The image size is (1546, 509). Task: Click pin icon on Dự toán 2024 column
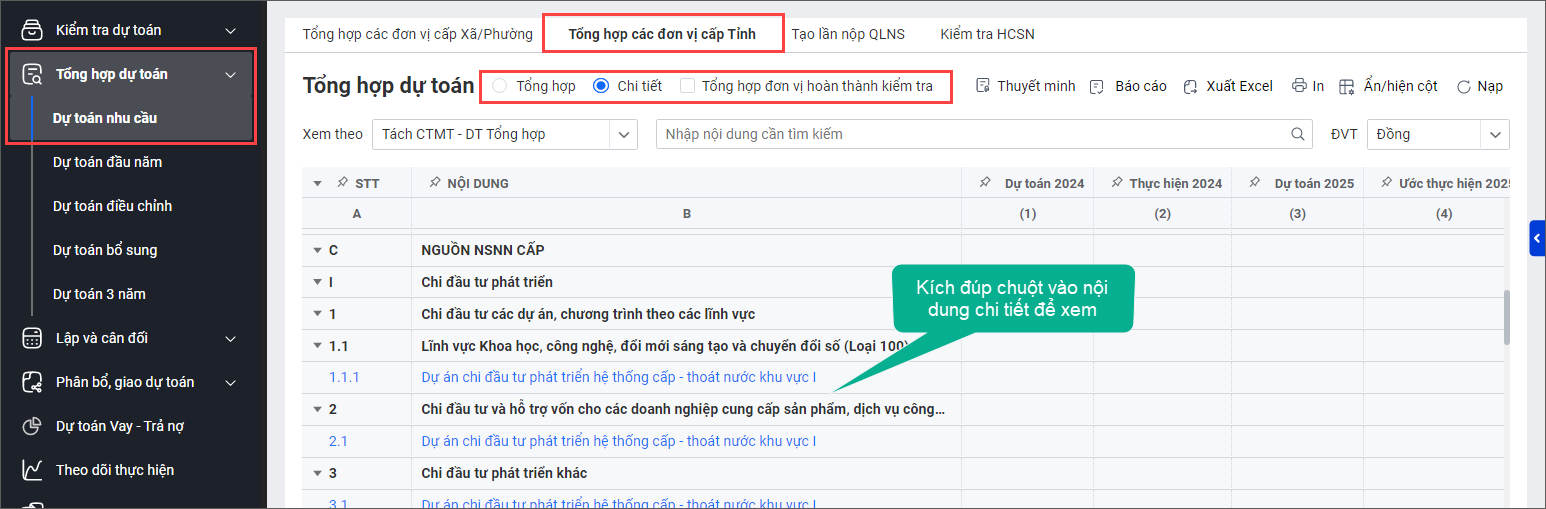985,183
